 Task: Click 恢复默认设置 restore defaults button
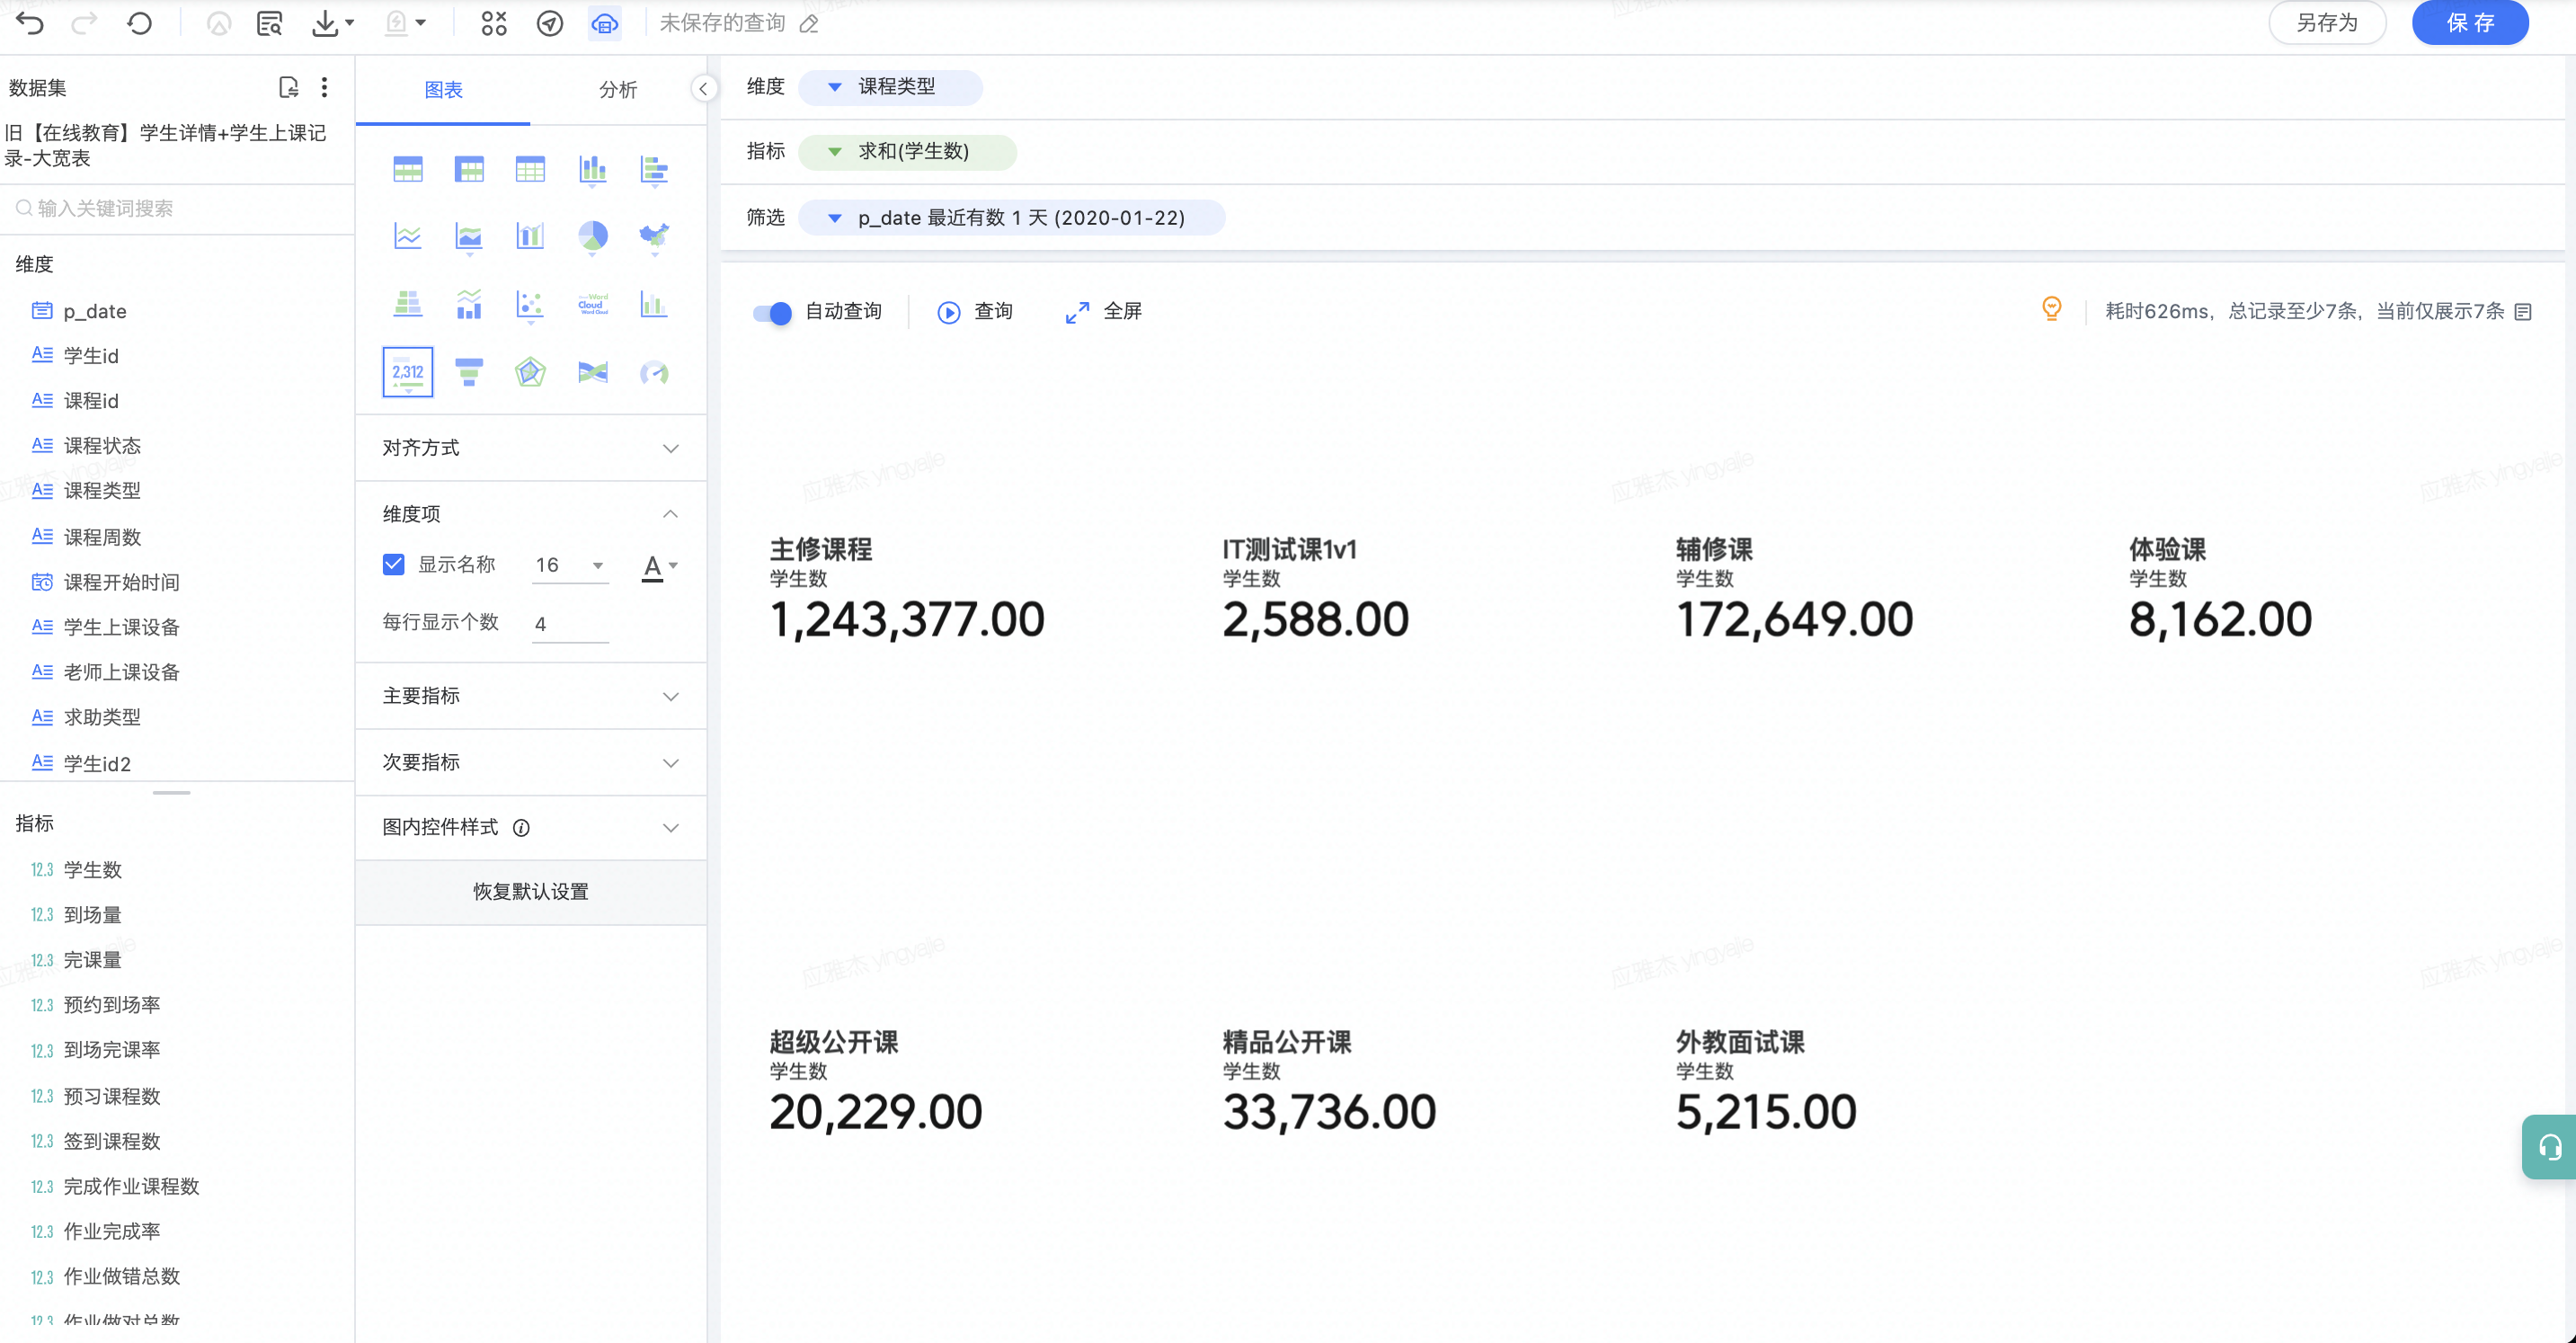click(530, 891)
